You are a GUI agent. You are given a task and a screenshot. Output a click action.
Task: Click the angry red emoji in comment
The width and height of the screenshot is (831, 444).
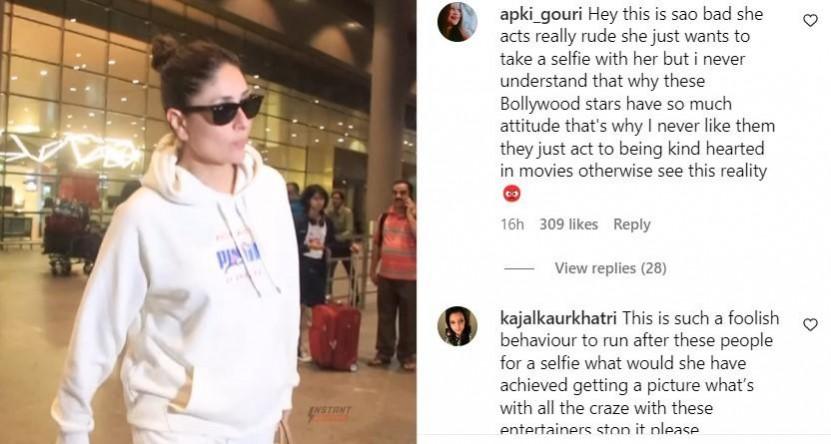511,193
